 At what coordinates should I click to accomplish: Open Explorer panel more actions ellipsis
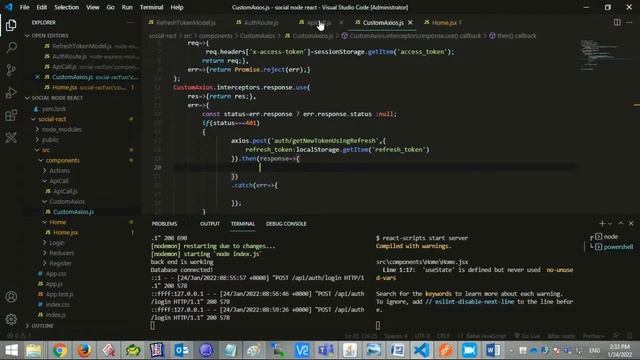coord(130,22)
